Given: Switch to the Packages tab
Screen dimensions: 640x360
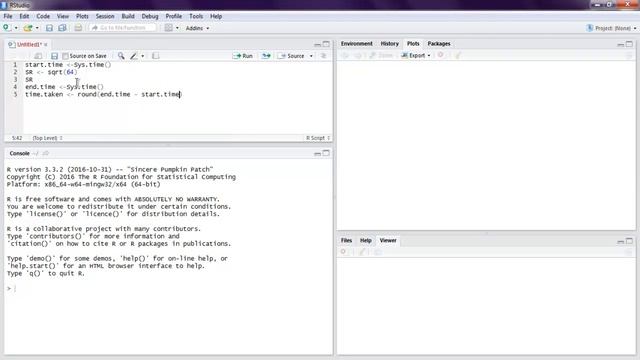Looking at the screenshot, I should coord(439,44).
